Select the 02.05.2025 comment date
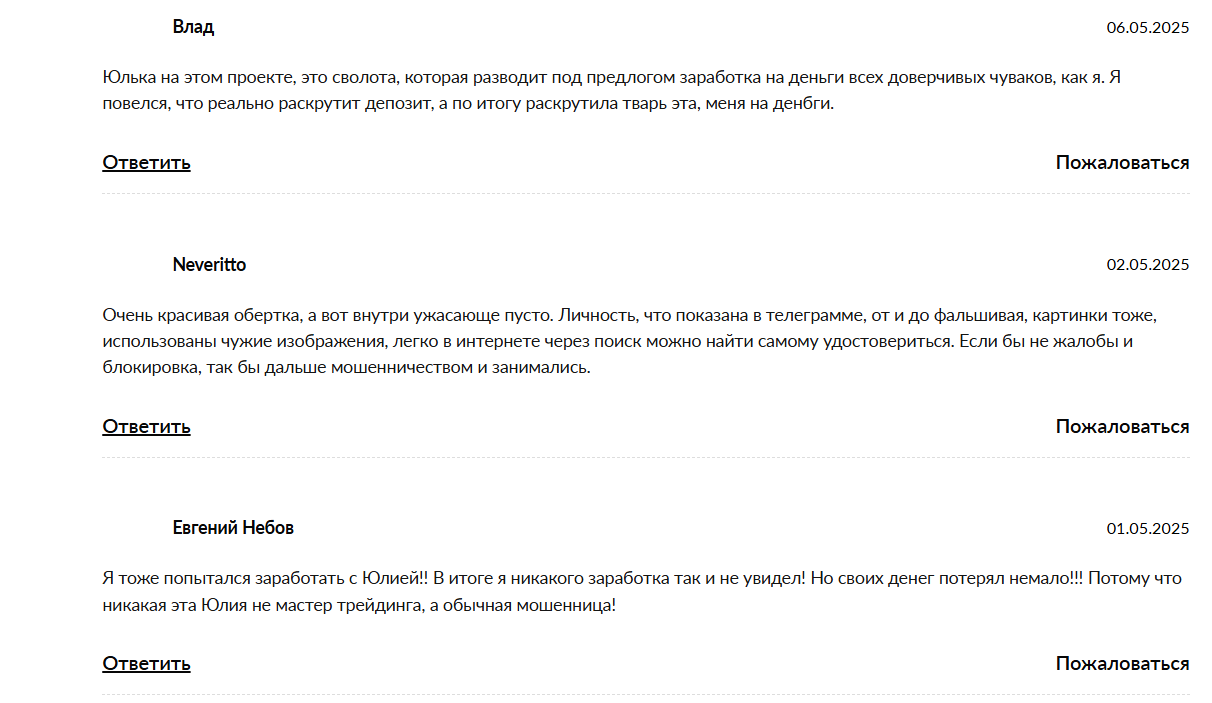Screen dimensions: 1212x703 click(1147, 265)
